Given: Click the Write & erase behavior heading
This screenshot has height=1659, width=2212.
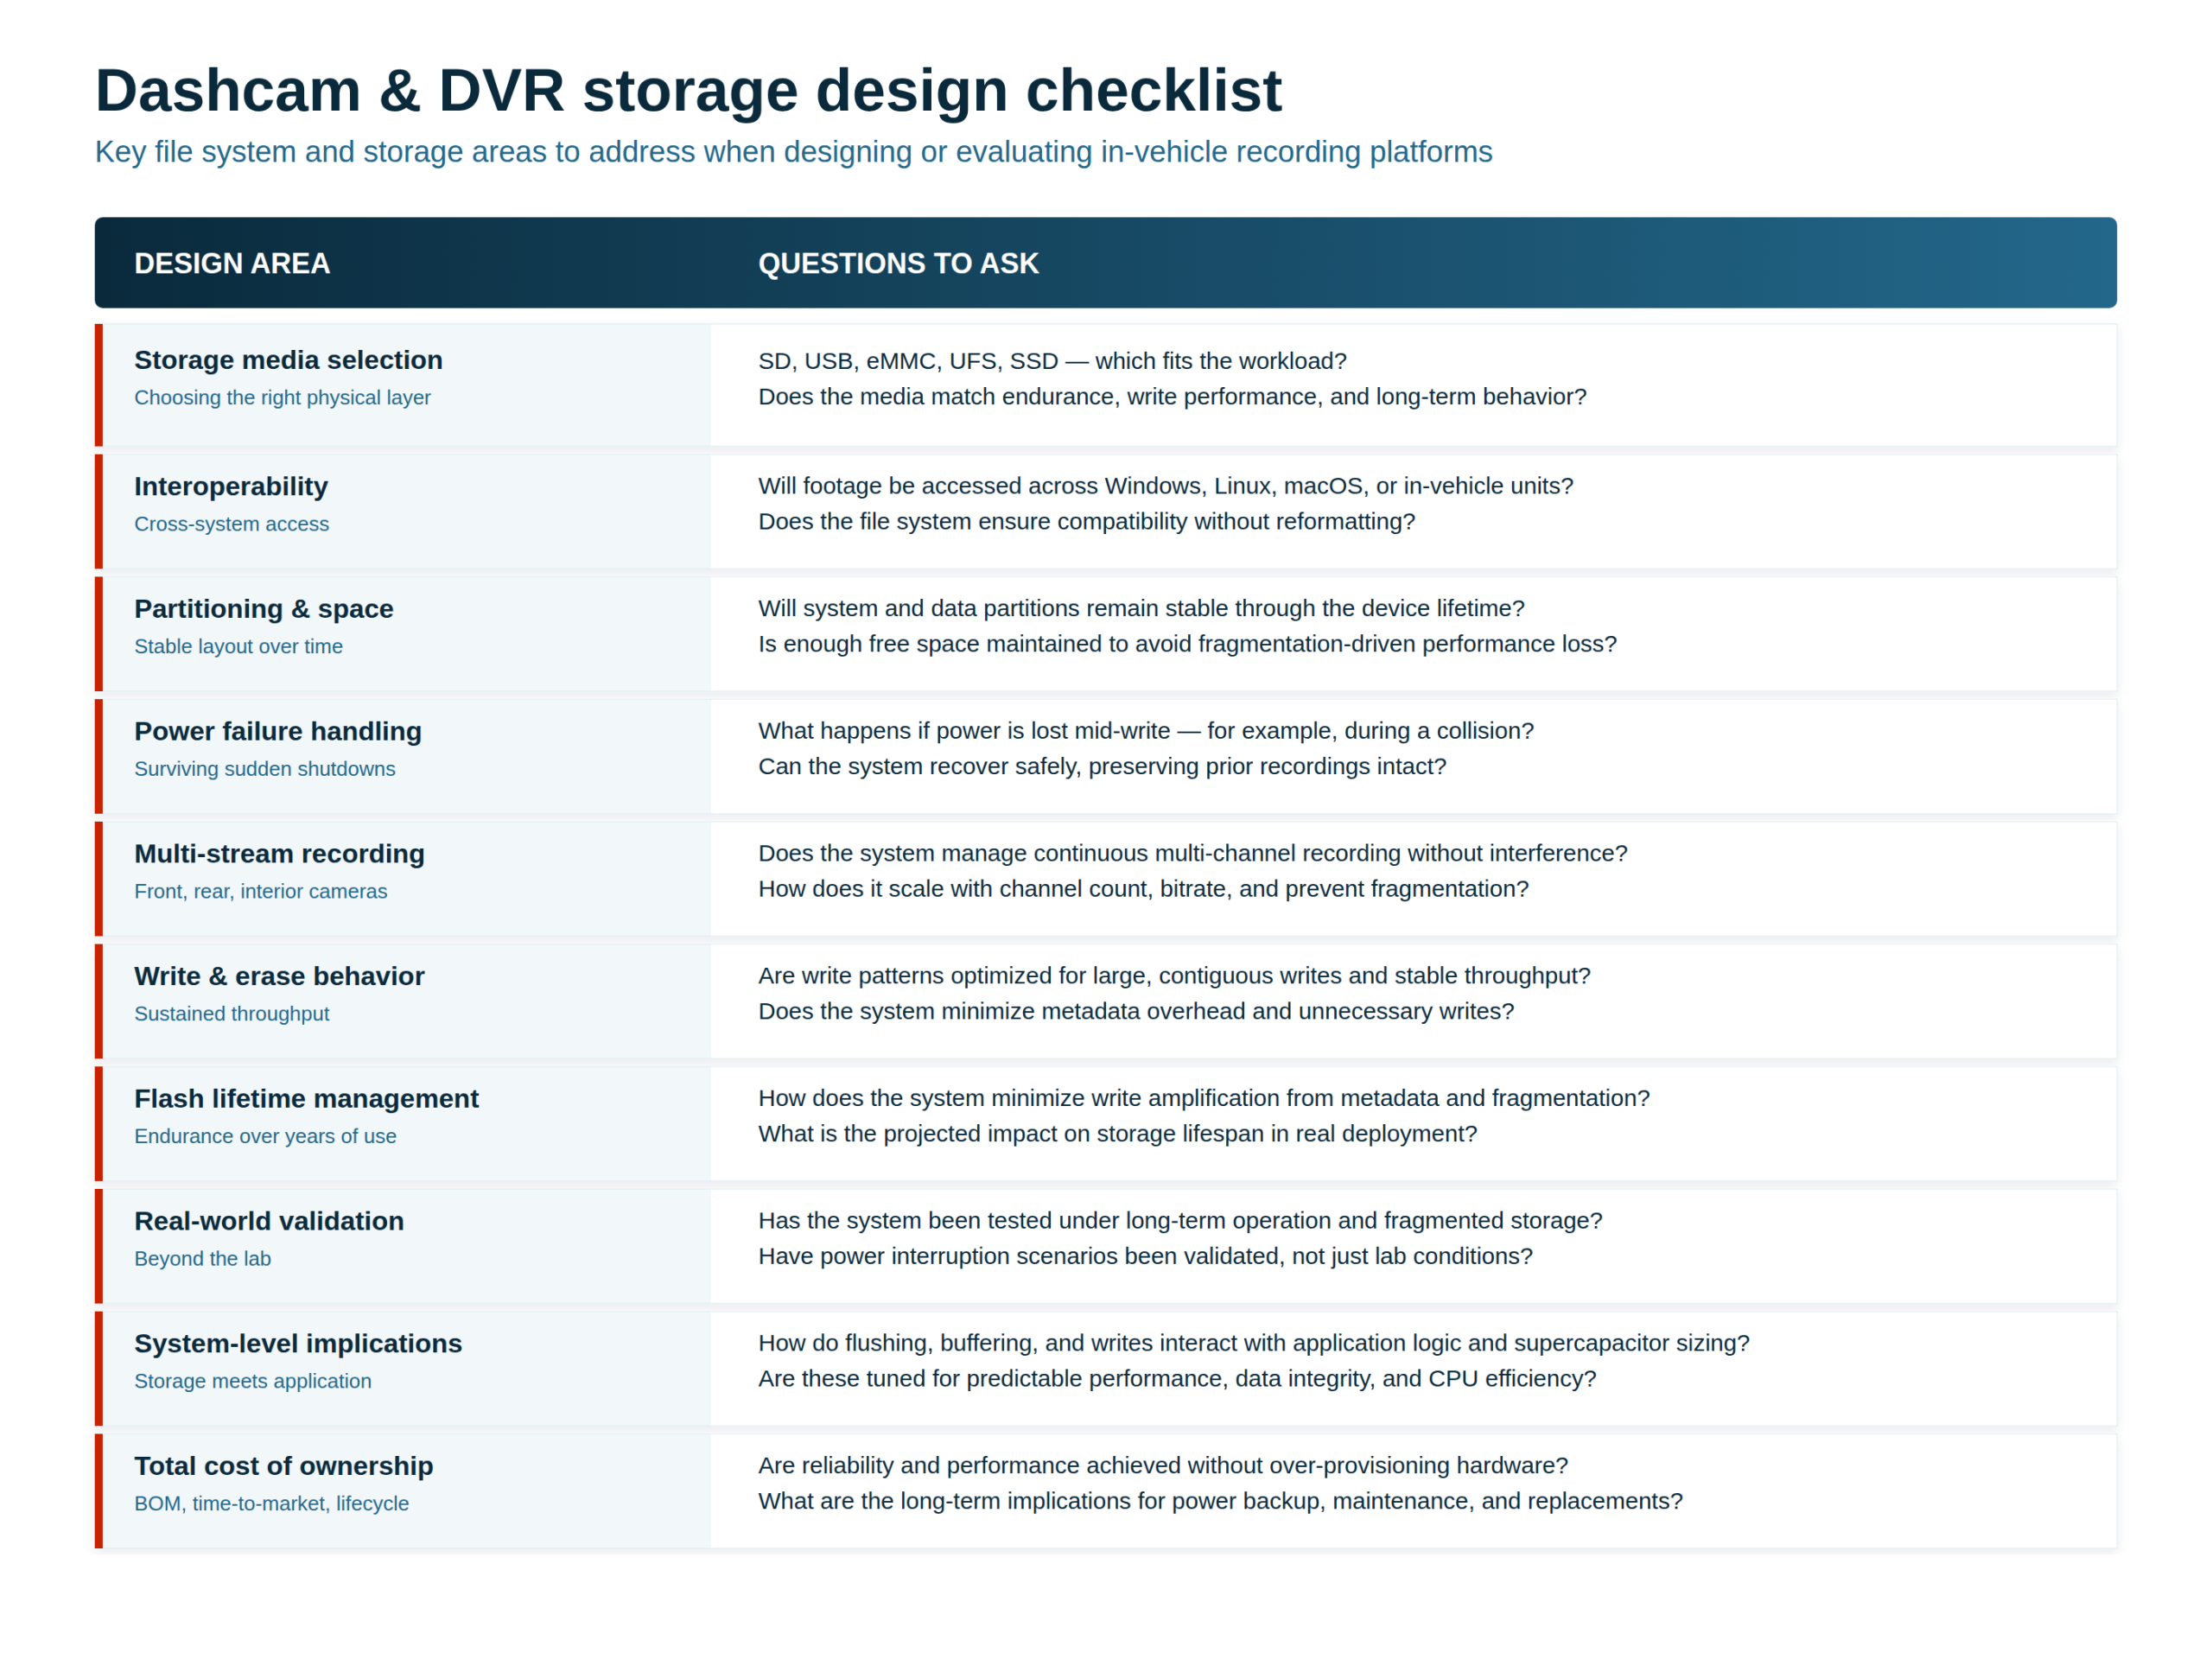Looking at the screenshot, I should (279, 976).
